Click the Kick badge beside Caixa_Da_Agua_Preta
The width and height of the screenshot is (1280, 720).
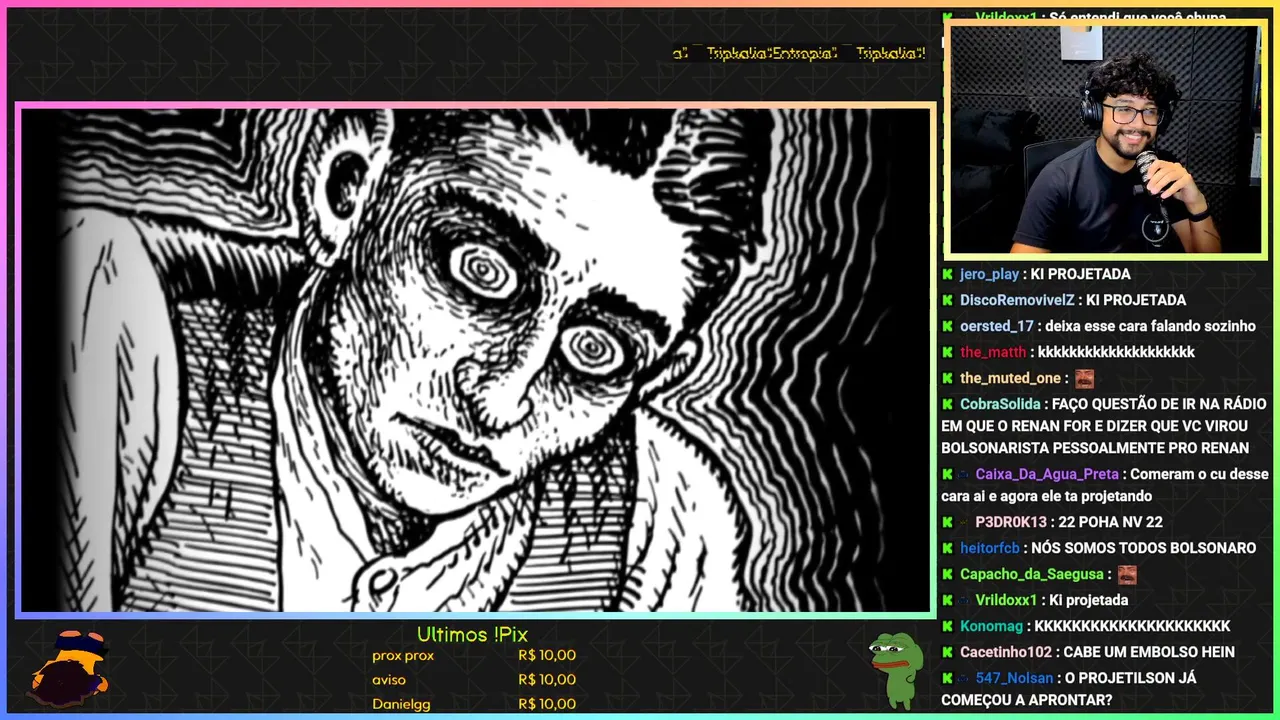(x=947, y=474)
